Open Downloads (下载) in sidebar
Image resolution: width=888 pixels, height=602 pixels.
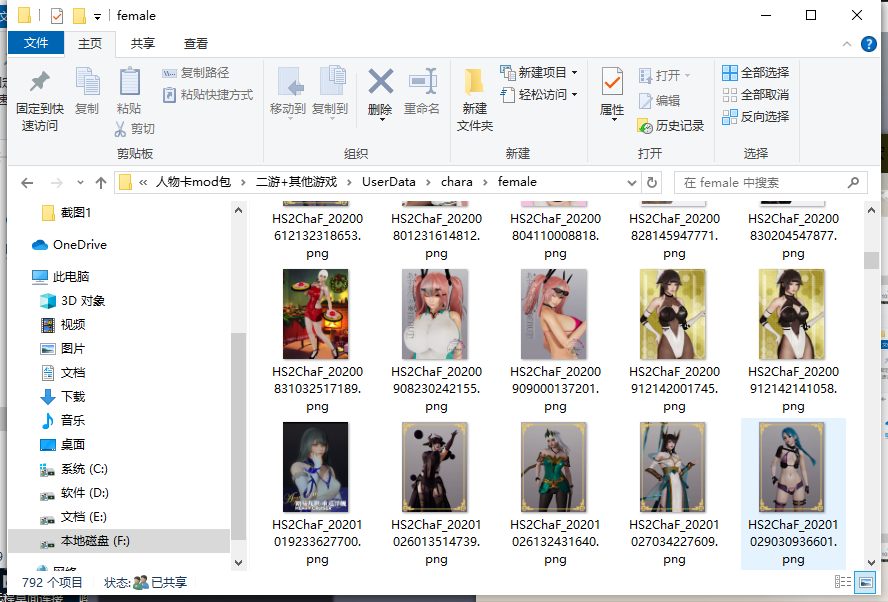coord(62,396)
